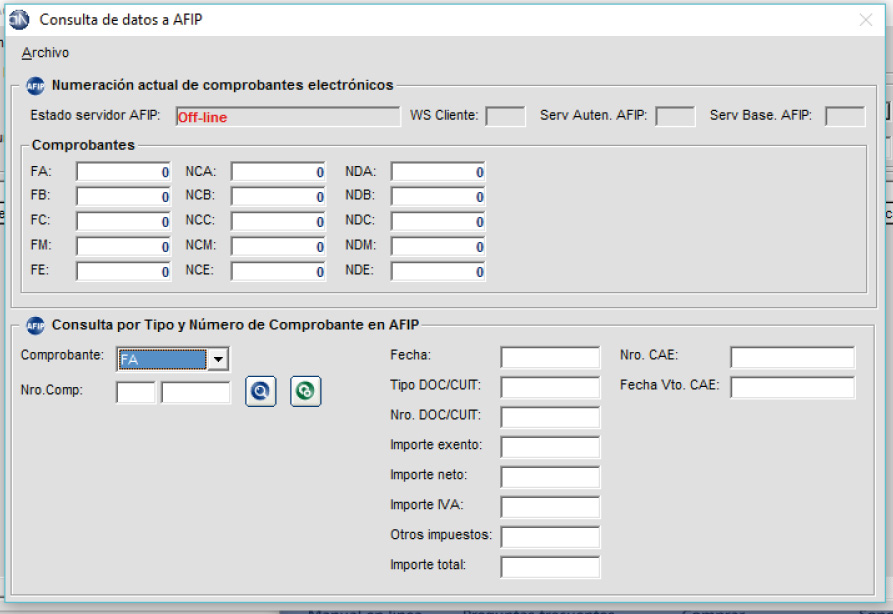Focus the FB number field

(124, 197)
